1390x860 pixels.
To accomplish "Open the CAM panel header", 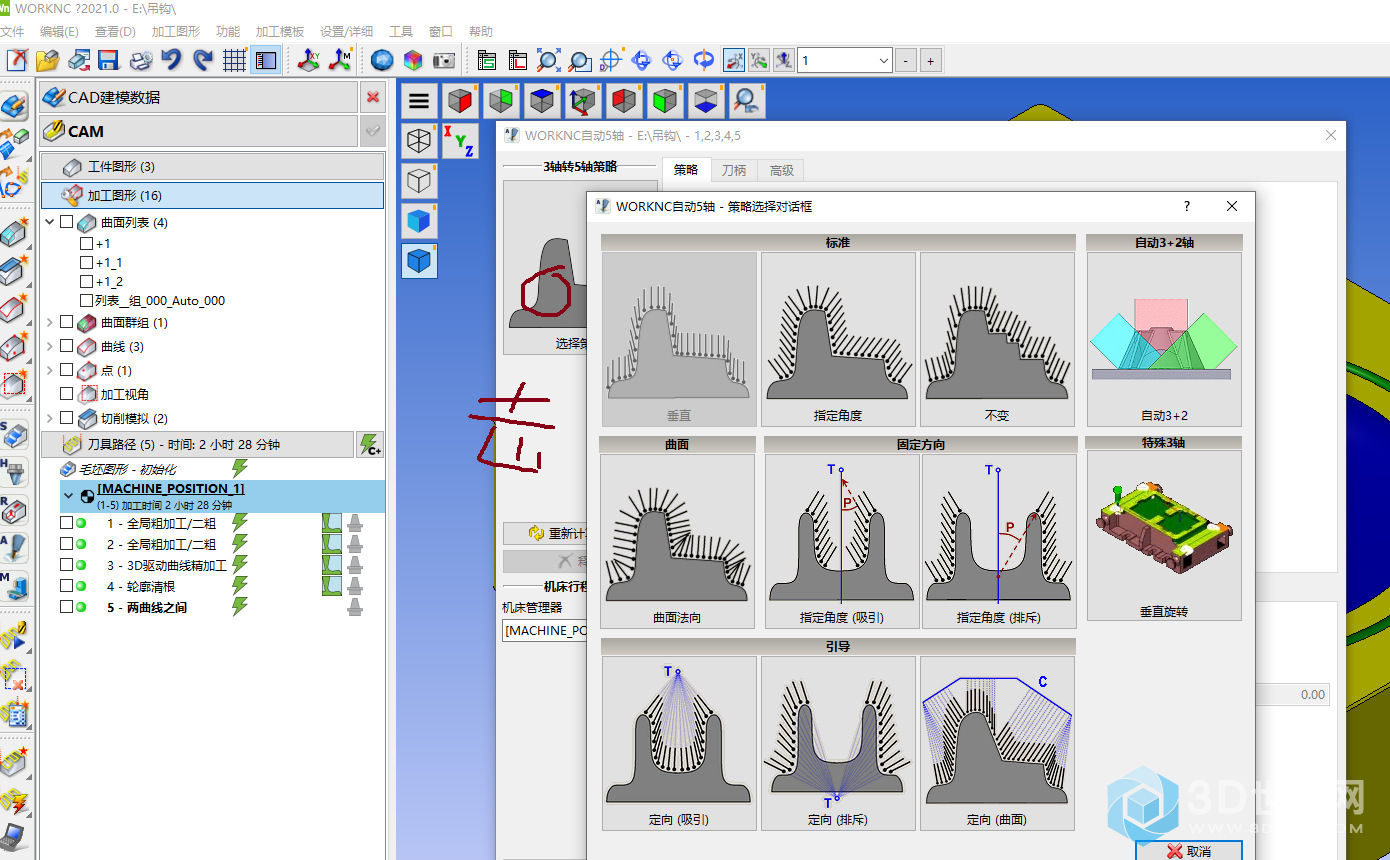I will [x=198, y=131].
